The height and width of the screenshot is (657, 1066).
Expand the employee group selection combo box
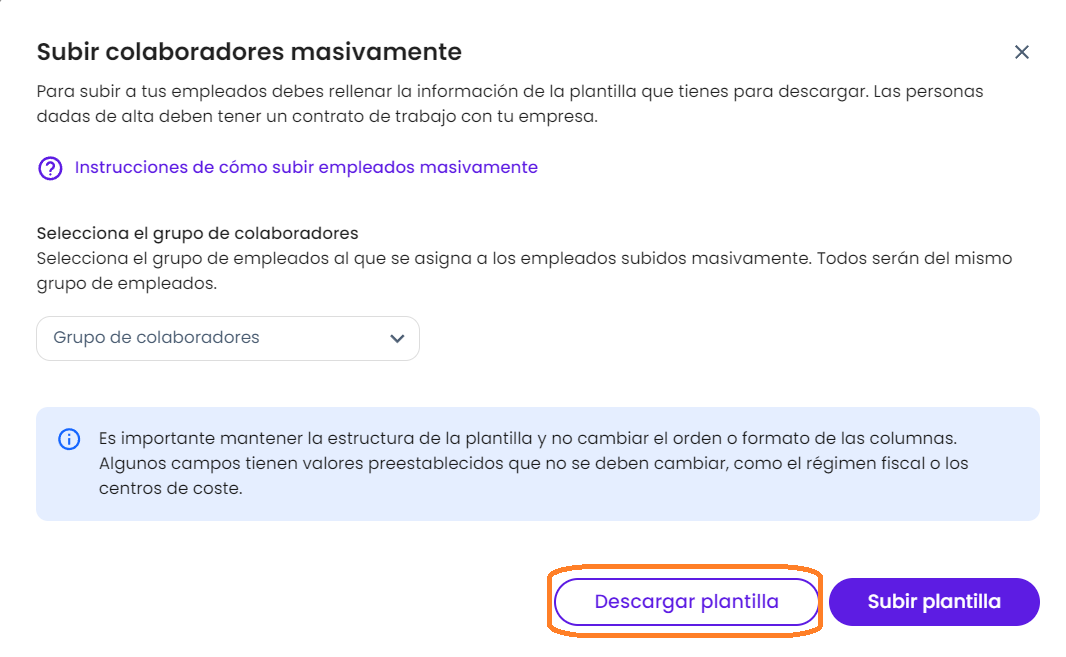[x=227, y=338]
